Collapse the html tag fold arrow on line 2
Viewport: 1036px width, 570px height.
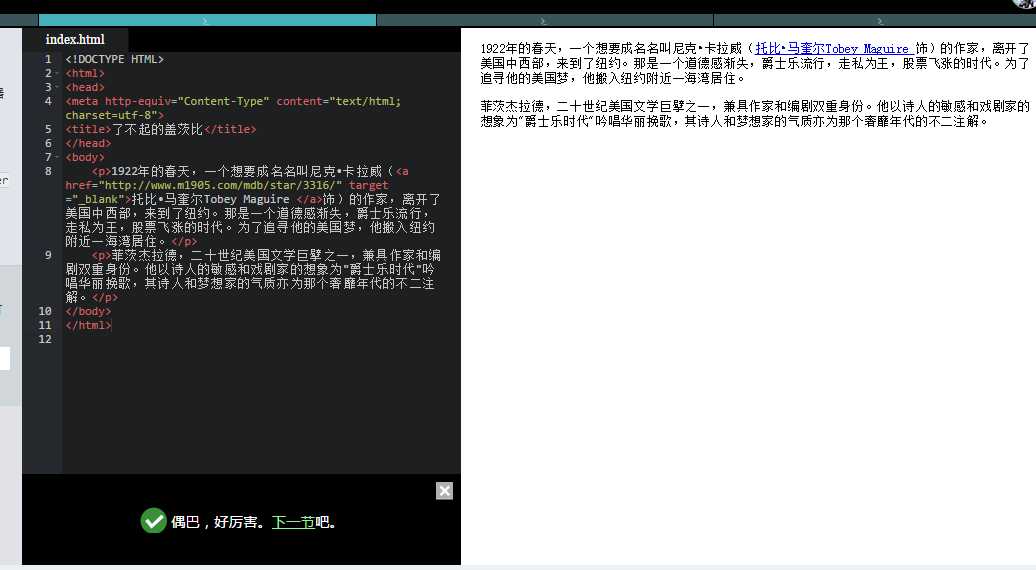click(57, 73)
